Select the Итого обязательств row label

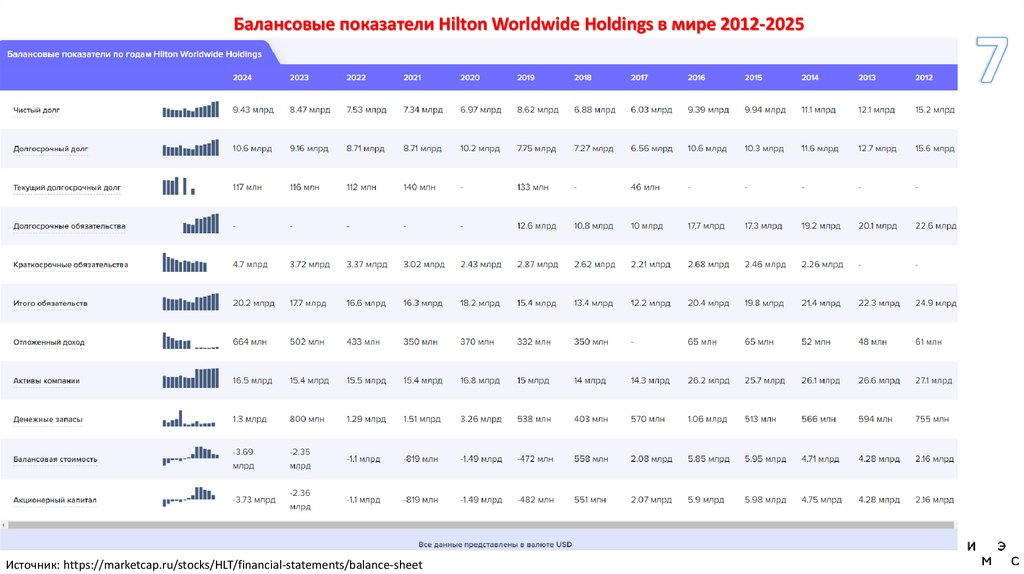point(50,303)
